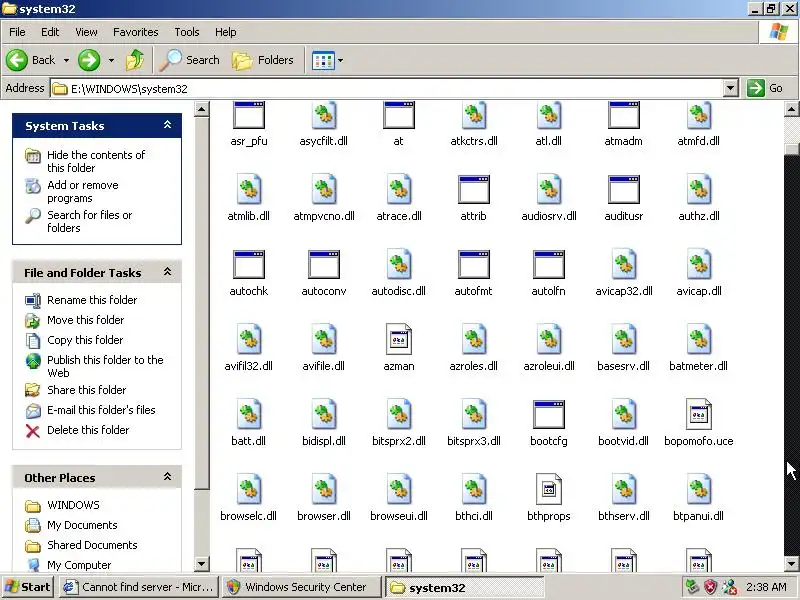Click the taskbar clock showing 2:38 AM
The width and height of the screenshot is (800, 600).
(x=766, y=587)
